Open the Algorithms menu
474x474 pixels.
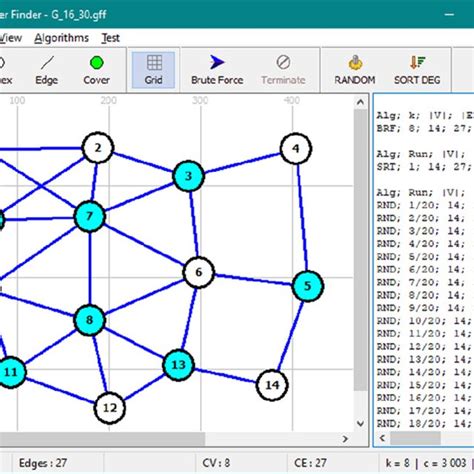pos(62,38)
